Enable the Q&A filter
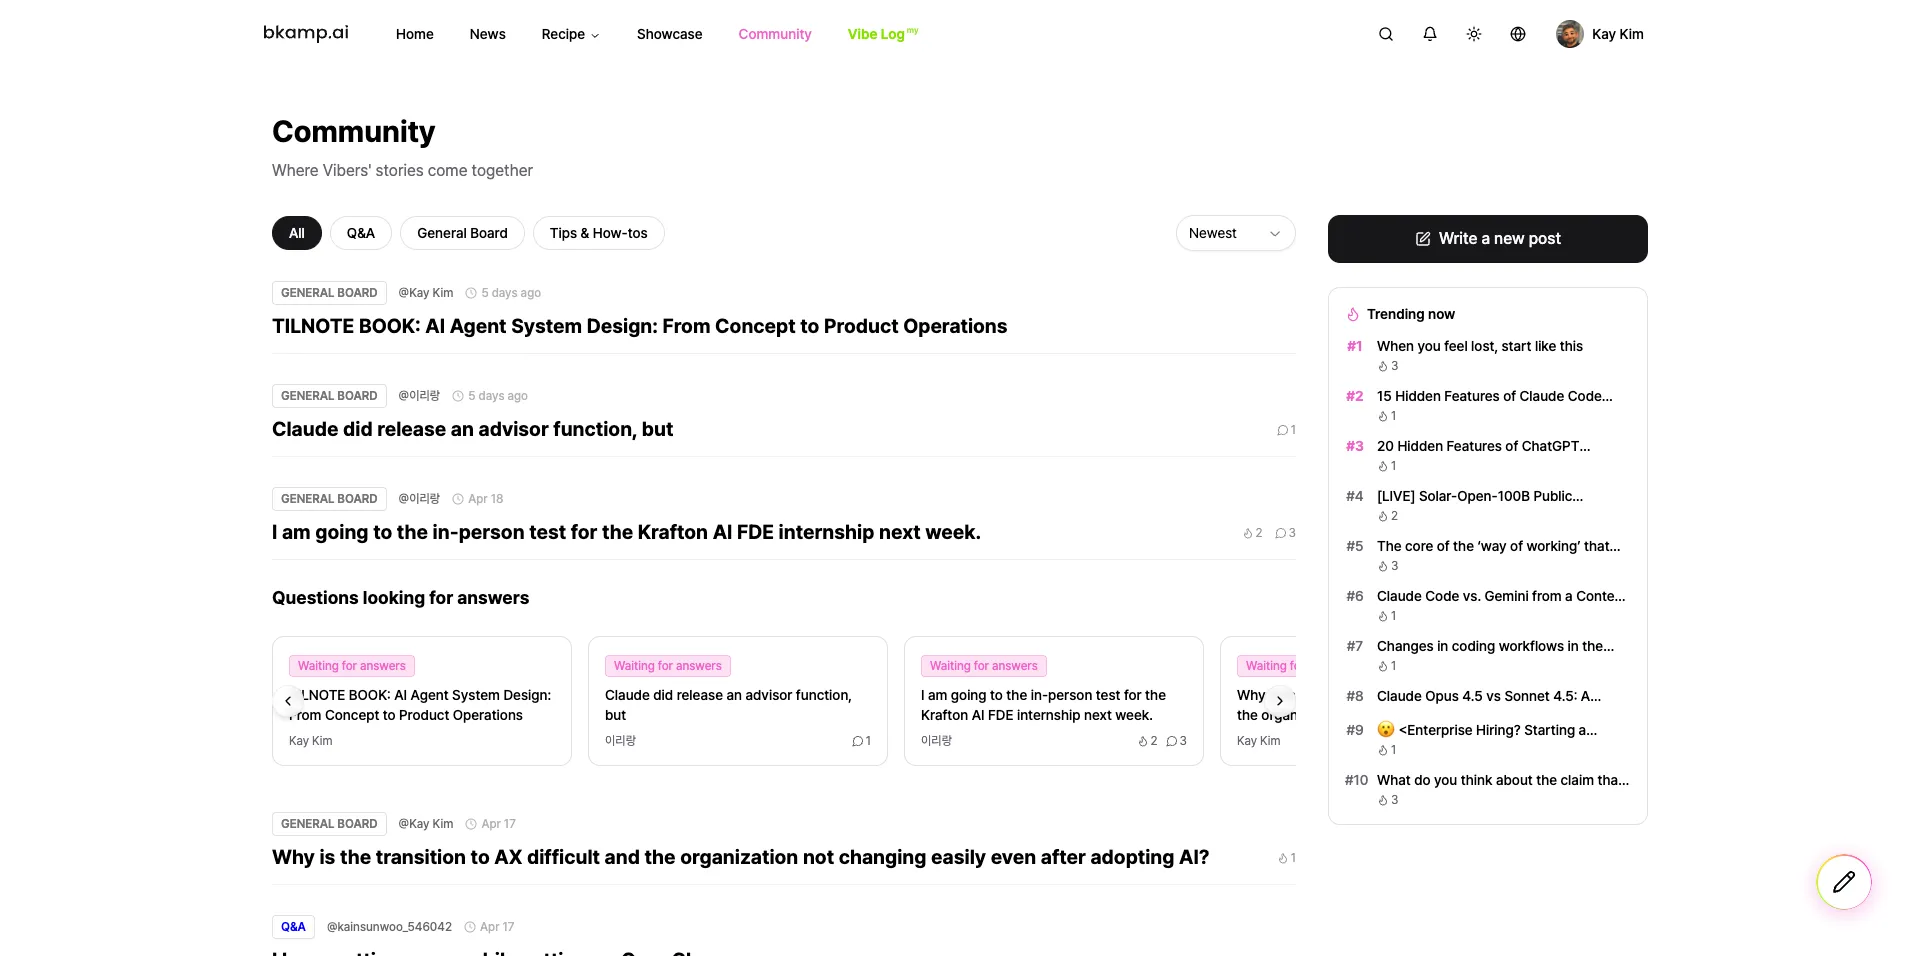This screenshot has width=1920, height=956. [360, 233]
